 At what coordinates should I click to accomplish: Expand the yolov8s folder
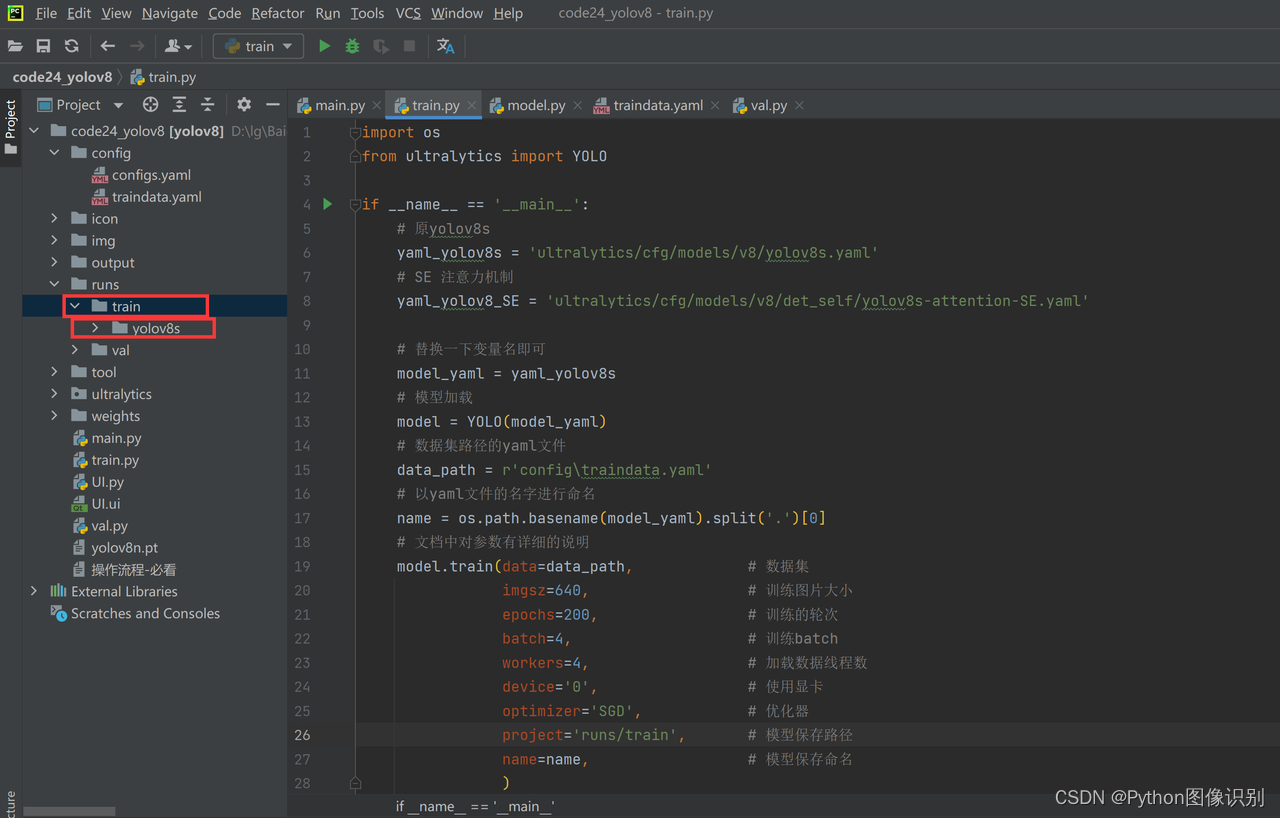tap(95, 328)
